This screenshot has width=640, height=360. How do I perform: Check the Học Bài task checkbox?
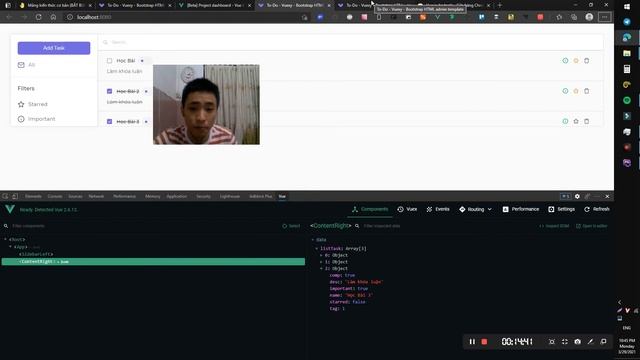[109, 61]
